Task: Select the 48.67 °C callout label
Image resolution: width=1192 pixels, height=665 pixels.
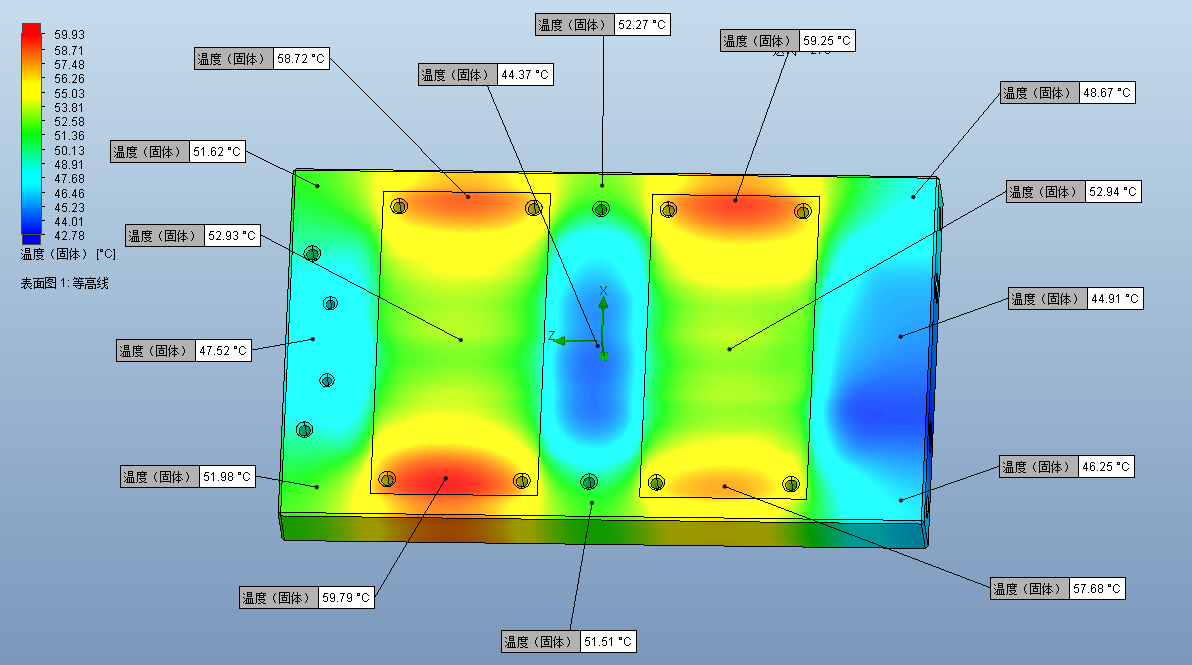Action: click(1068, 93)
